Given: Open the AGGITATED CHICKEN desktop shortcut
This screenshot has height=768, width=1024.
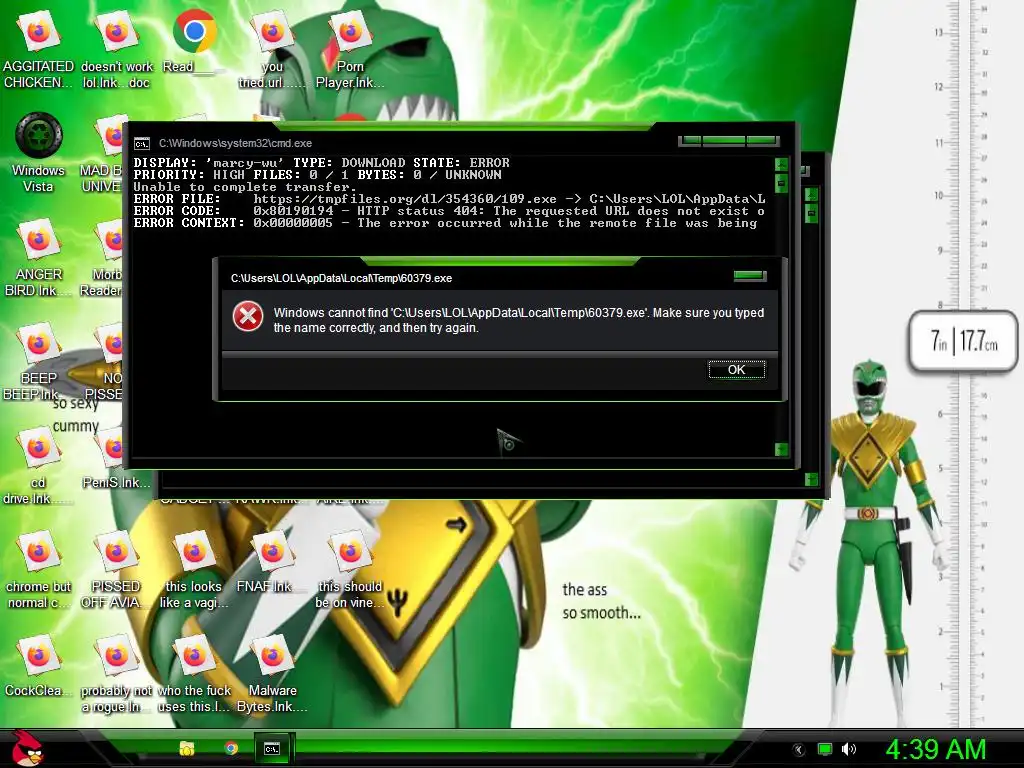Looking at the screenshot, I should coord(38,51).
